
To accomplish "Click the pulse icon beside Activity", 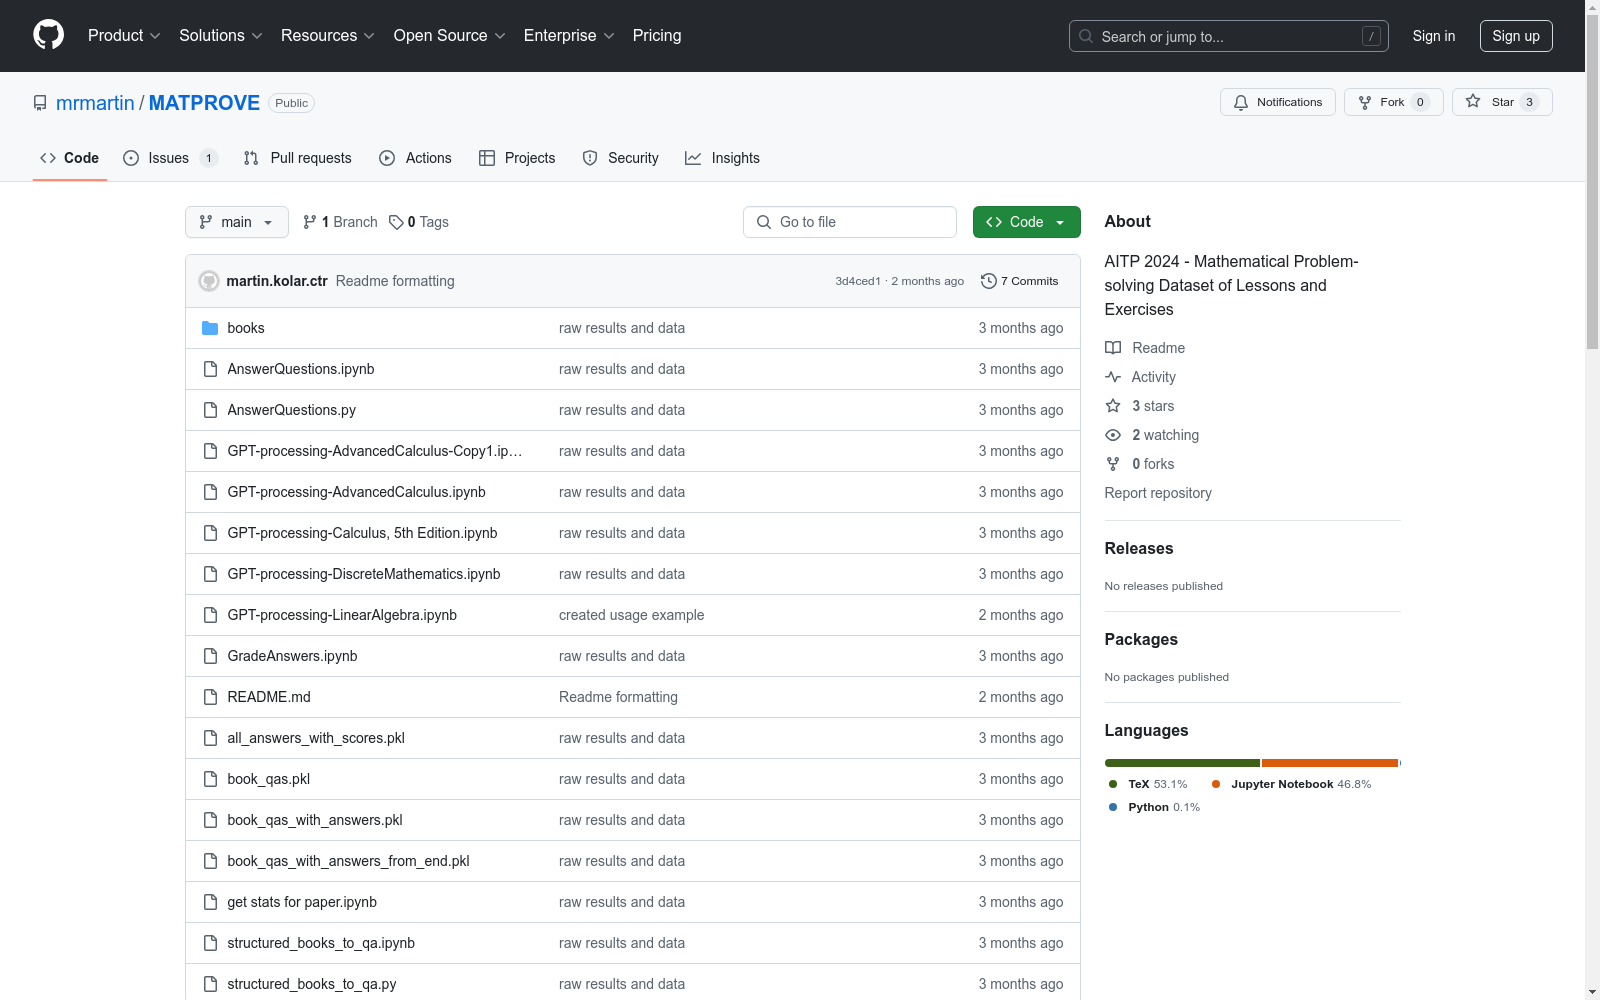I will (1113, 377).
